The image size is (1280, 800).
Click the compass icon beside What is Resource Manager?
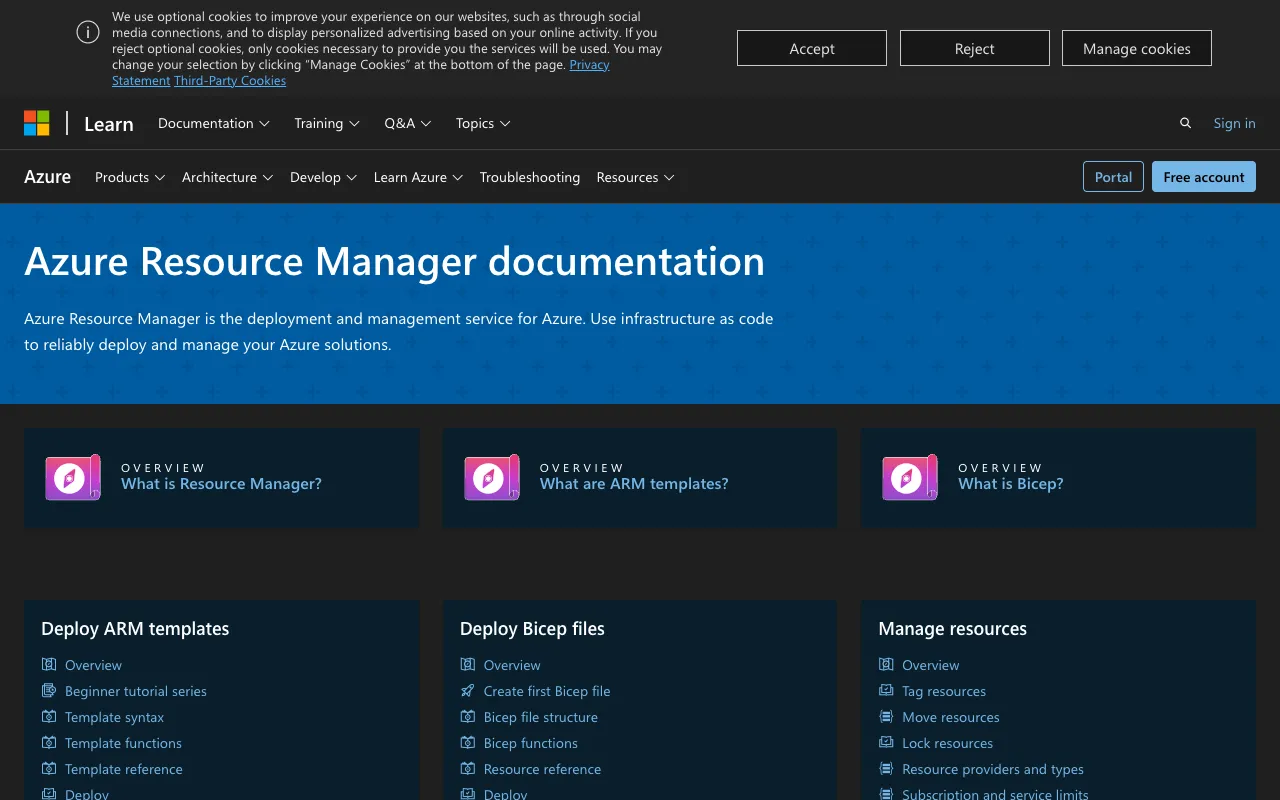[x=72, y=477]
